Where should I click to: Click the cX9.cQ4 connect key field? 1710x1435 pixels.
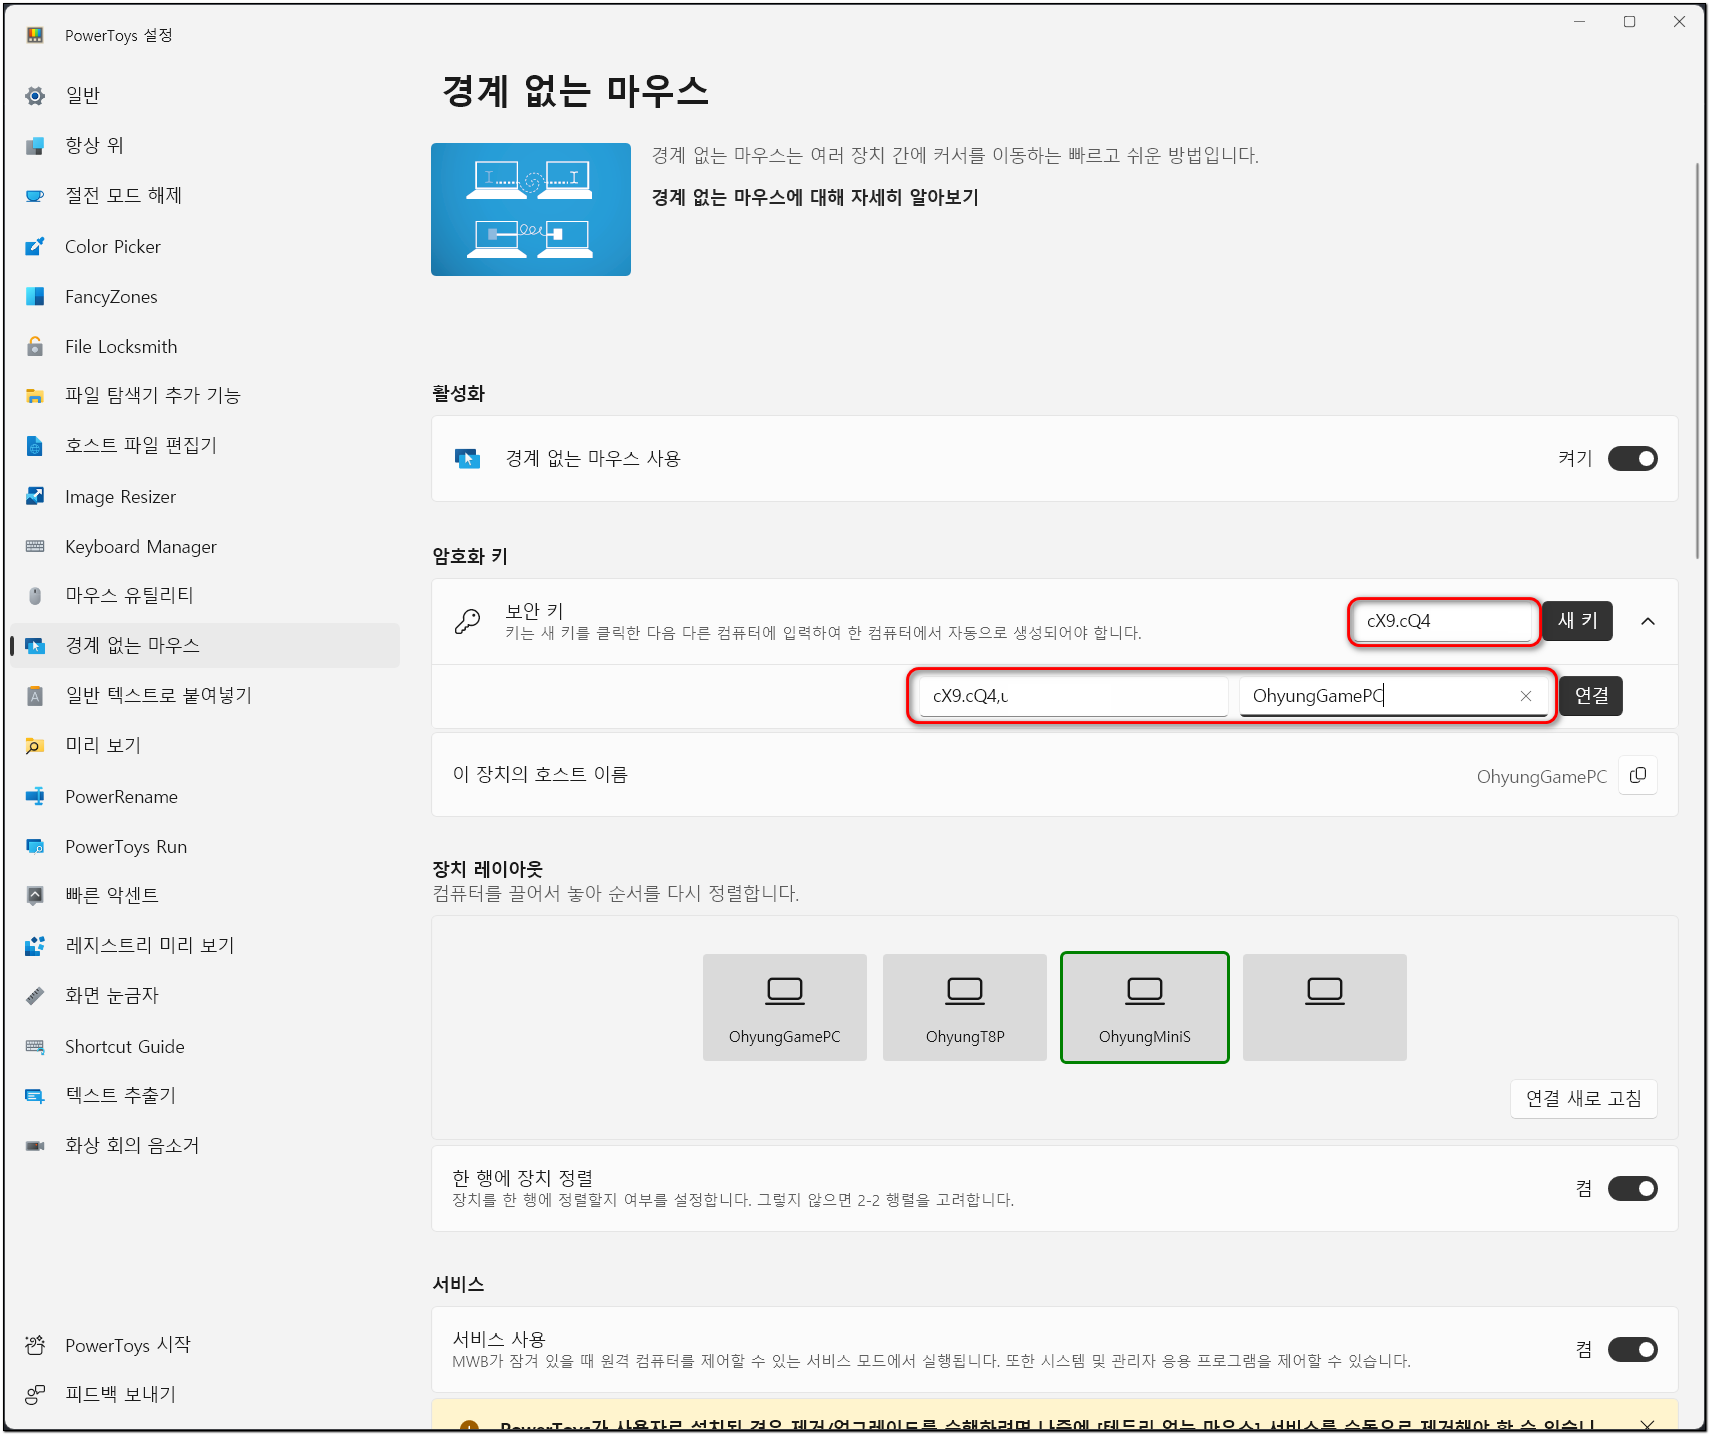click(x=1073, y=696)
